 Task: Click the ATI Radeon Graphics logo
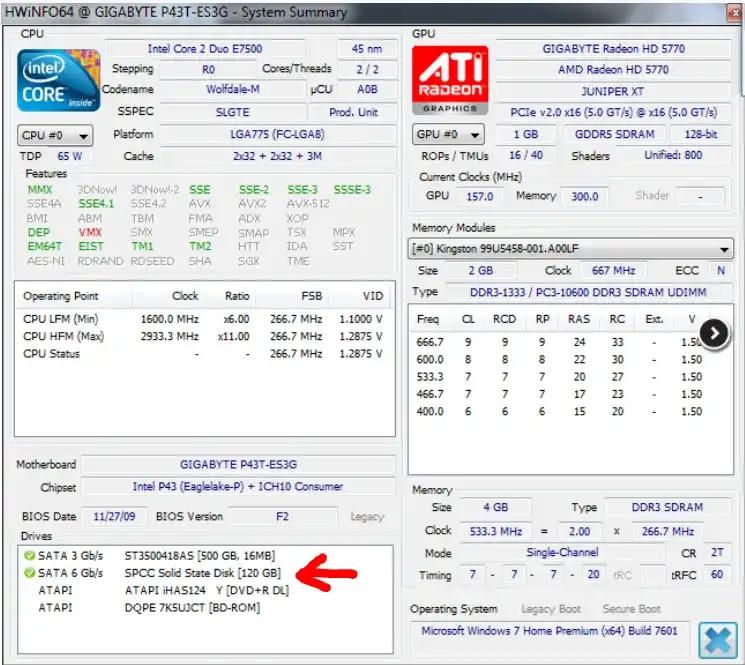click(450, 81)
